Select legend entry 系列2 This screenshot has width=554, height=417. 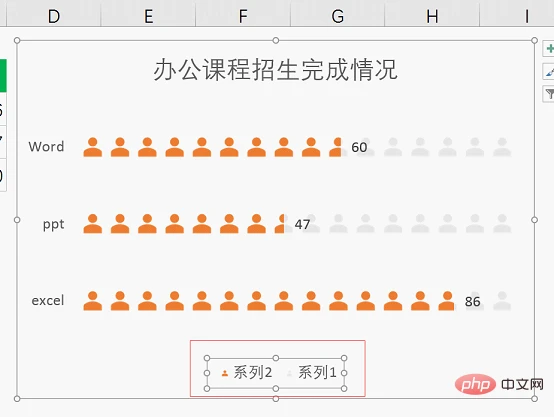coord(253,373)
